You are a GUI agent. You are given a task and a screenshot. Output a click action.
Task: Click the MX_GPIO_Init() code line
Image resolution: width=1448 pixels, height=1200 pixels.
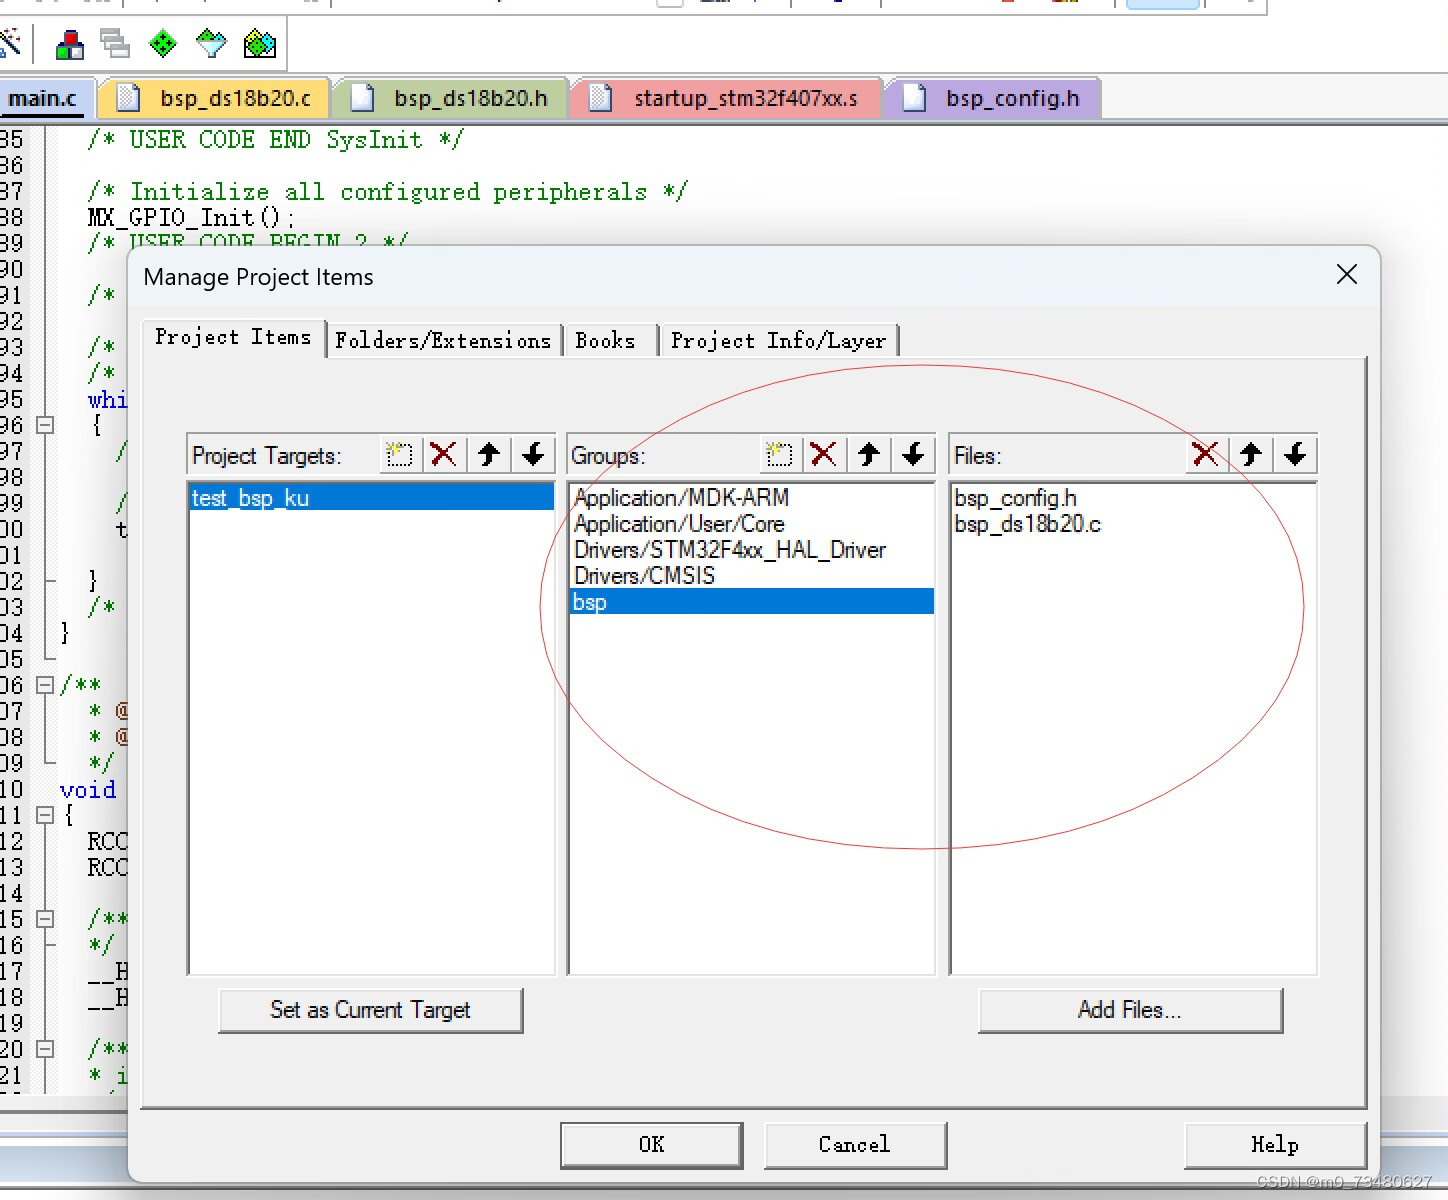(x=190, y=217)
